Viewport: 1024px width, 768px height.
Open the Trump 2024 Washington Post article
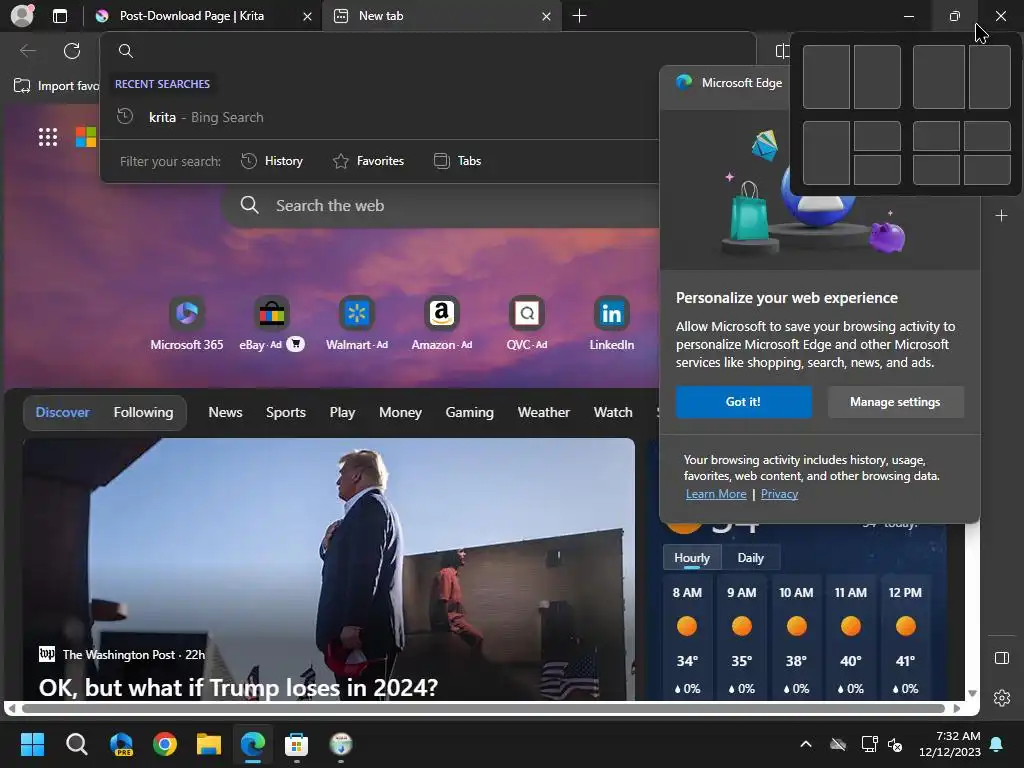coord(328,569)
